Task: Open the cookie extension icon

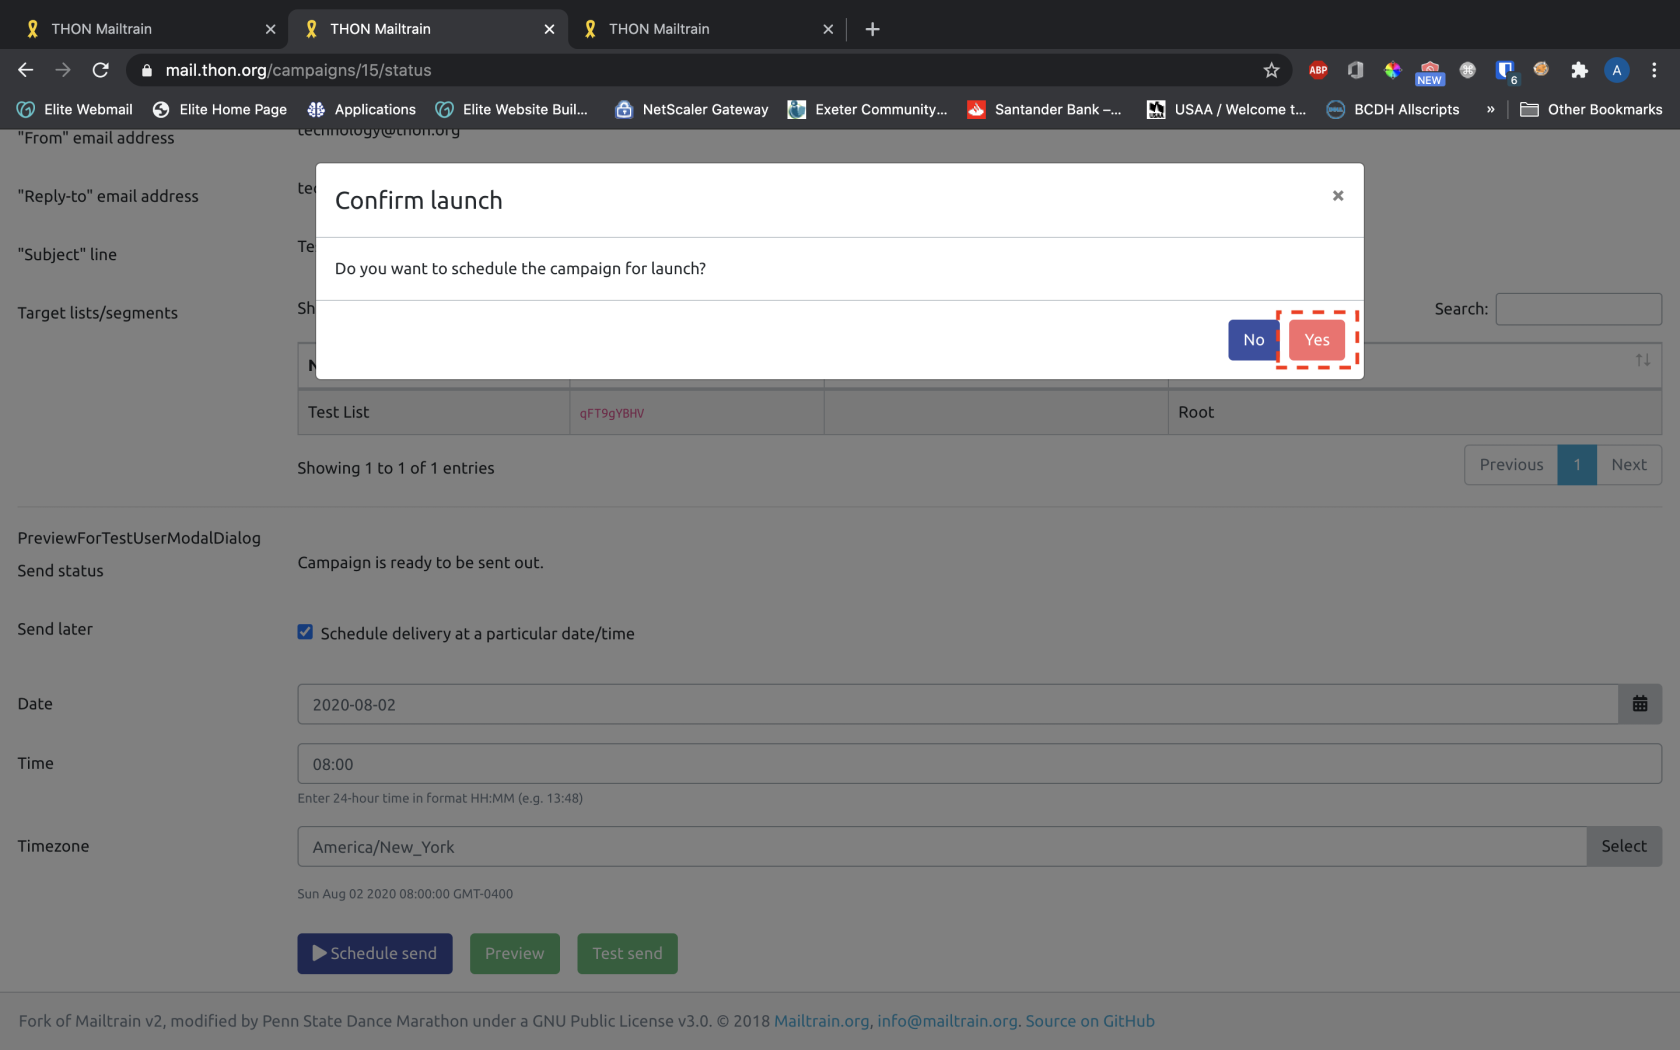Action: 1541,69
